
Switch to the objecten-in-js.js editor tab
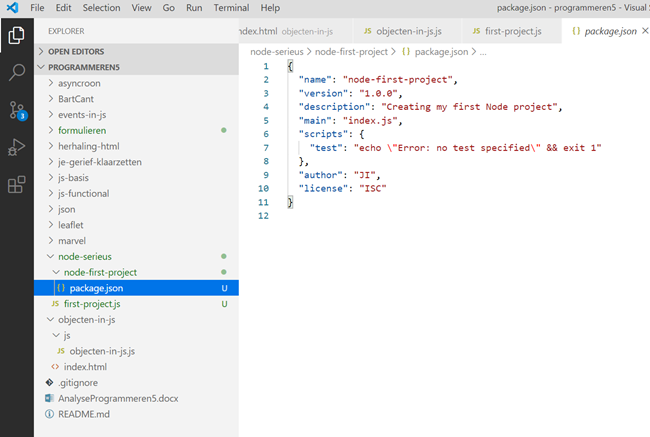click(x=407, y=31)
